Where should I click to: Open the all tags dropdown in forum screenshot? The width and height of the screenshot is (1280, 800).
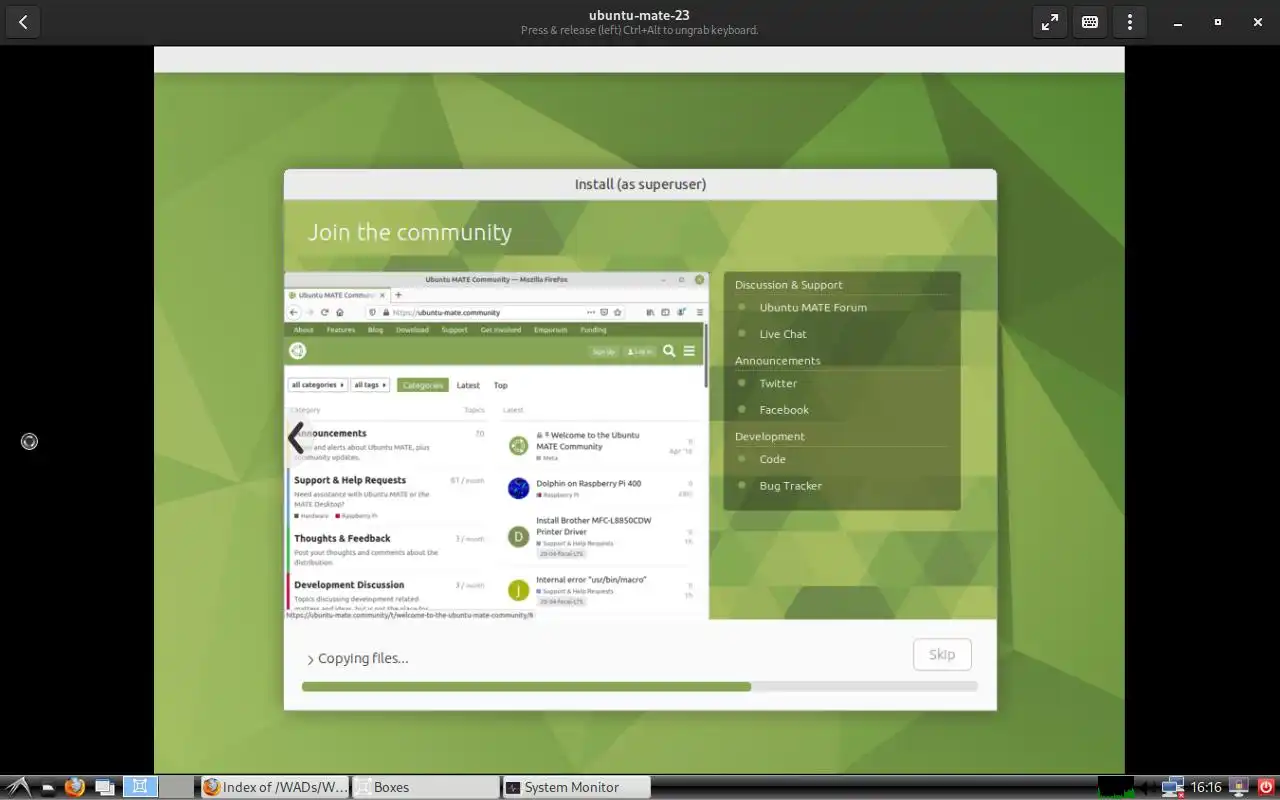[370, 385]
